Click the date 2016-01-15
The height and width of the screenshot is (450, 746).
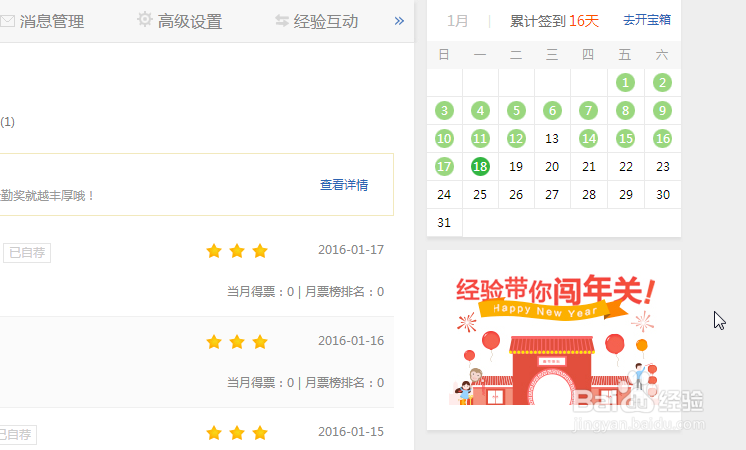tap(351, 431)
